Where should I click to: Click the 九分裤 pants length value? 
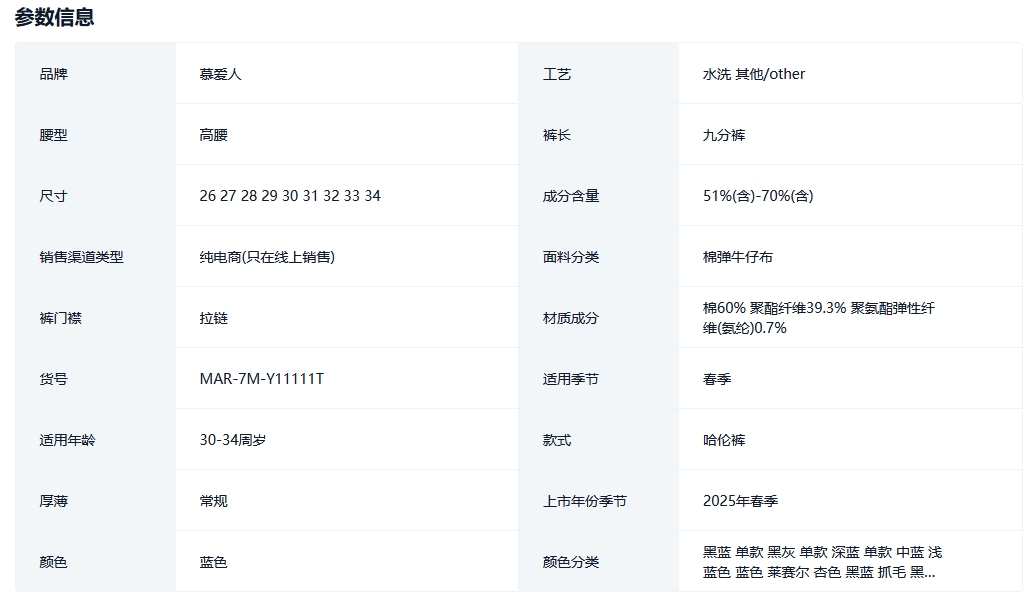coord(724,135)
